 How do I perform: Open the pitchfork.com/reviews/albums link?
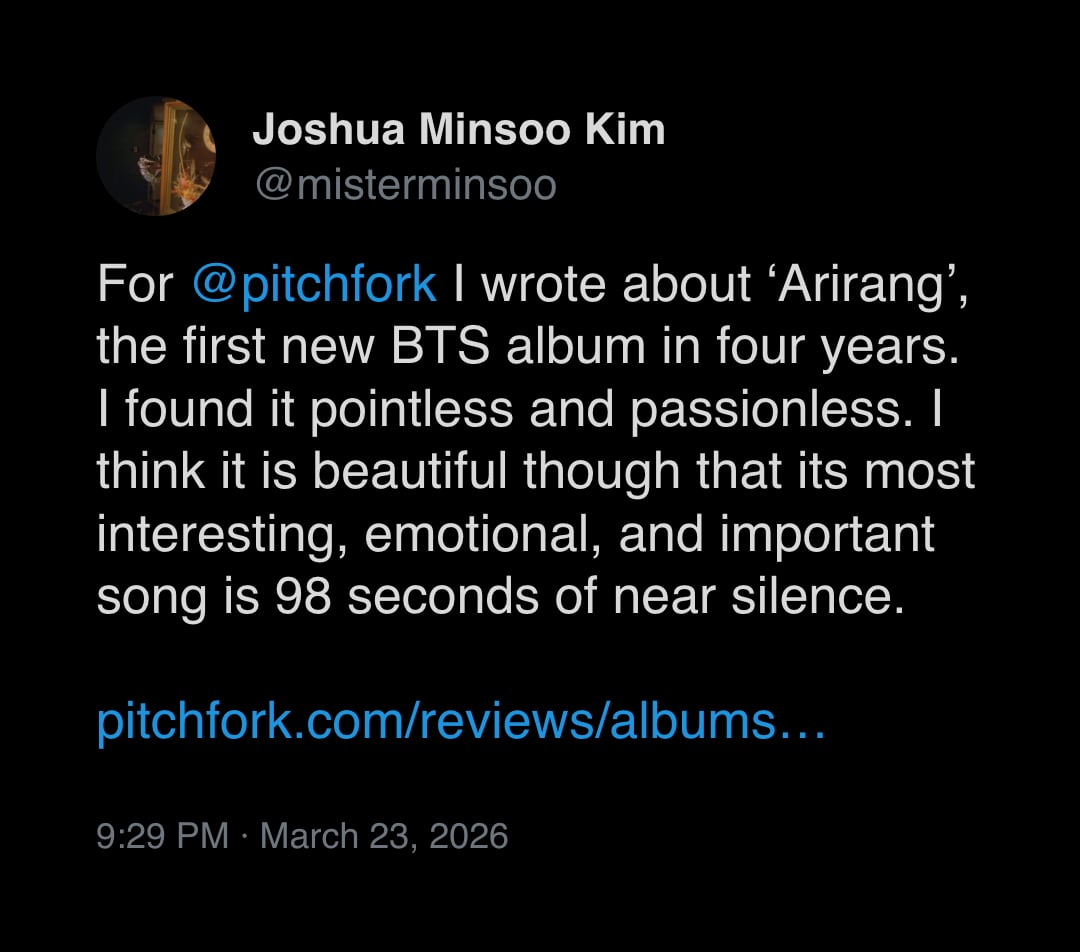[x=460, y=722]
